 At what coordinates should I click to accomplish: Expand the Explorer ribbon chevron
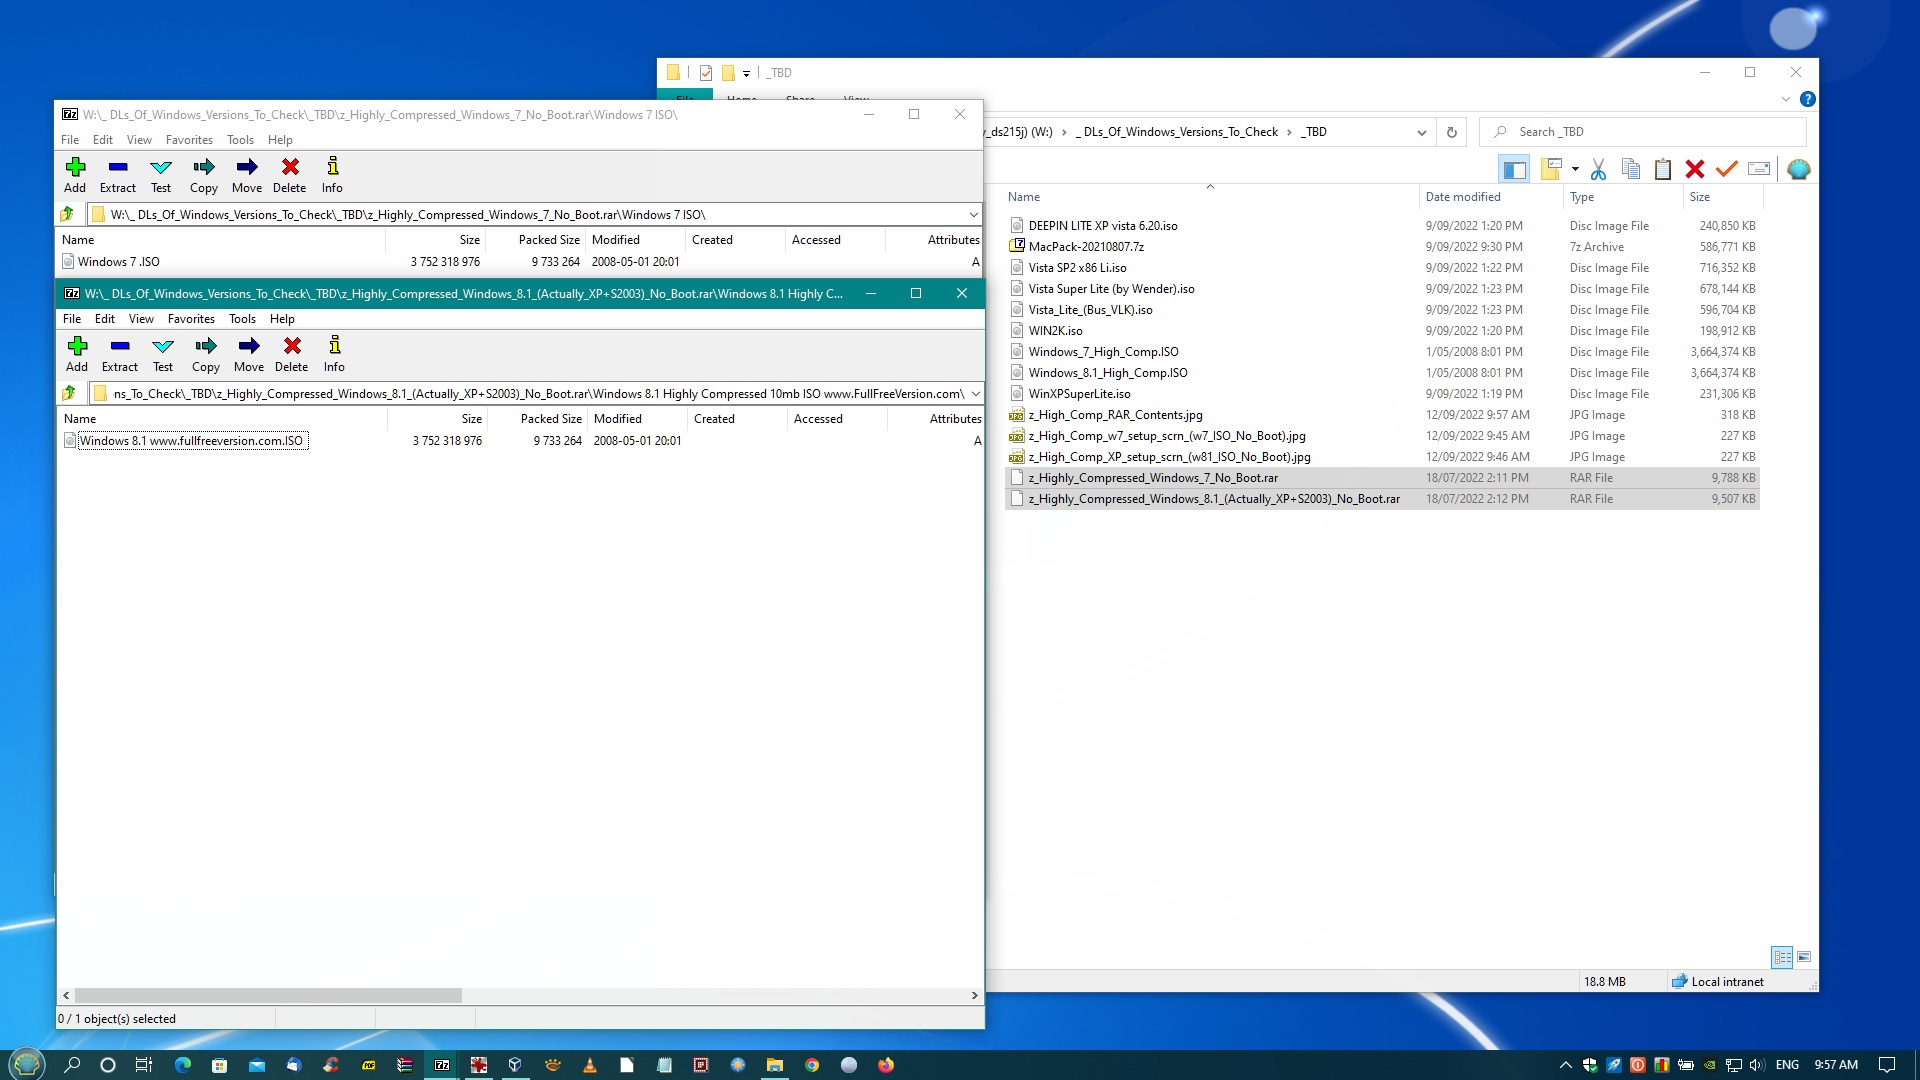click(x=1786, y=99)
